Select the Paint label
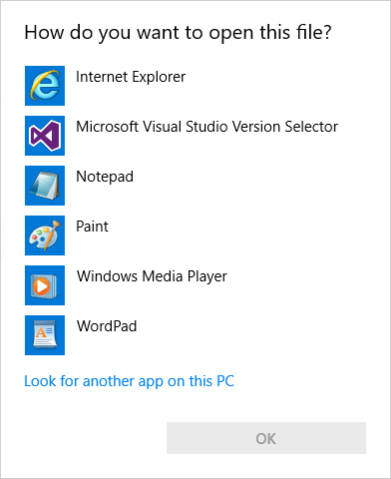 tap(92, 226)
